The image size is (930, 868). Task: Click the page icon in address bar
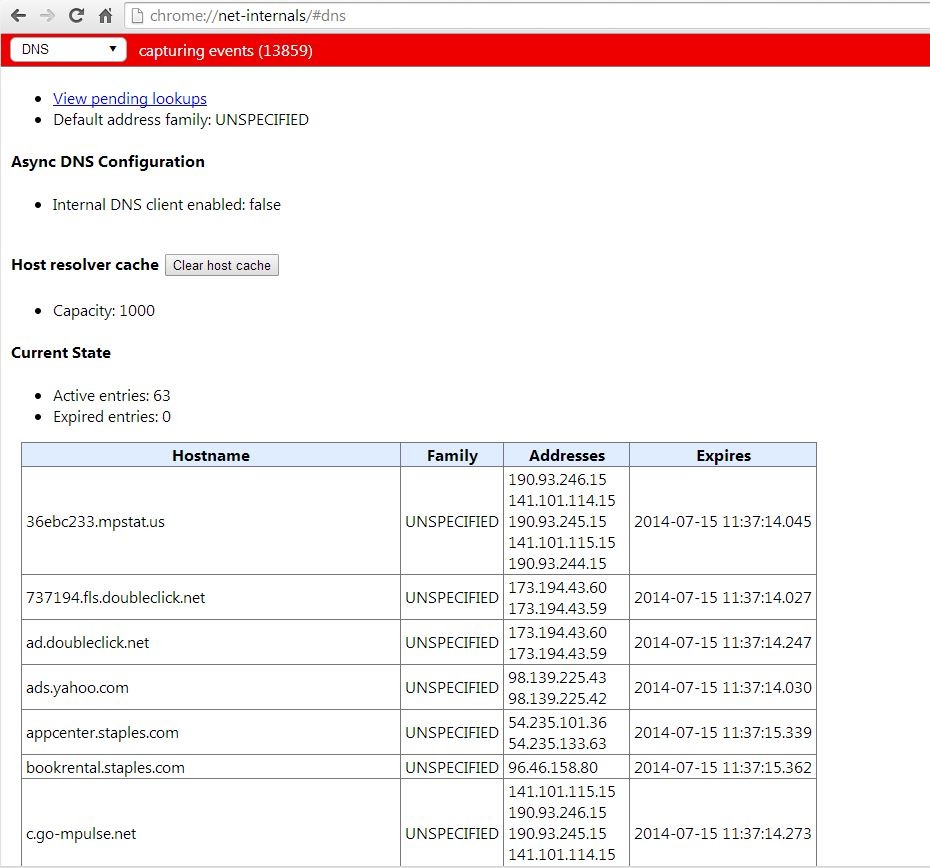137,15
